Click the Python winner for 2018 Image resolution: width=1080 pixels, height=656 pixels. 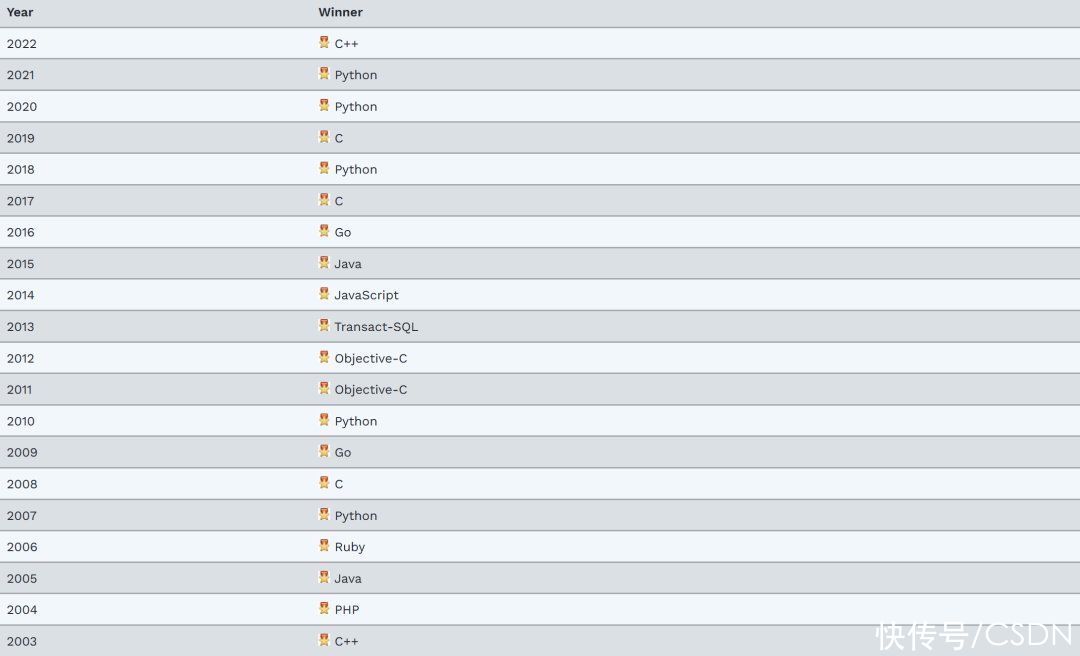(355, 170)
